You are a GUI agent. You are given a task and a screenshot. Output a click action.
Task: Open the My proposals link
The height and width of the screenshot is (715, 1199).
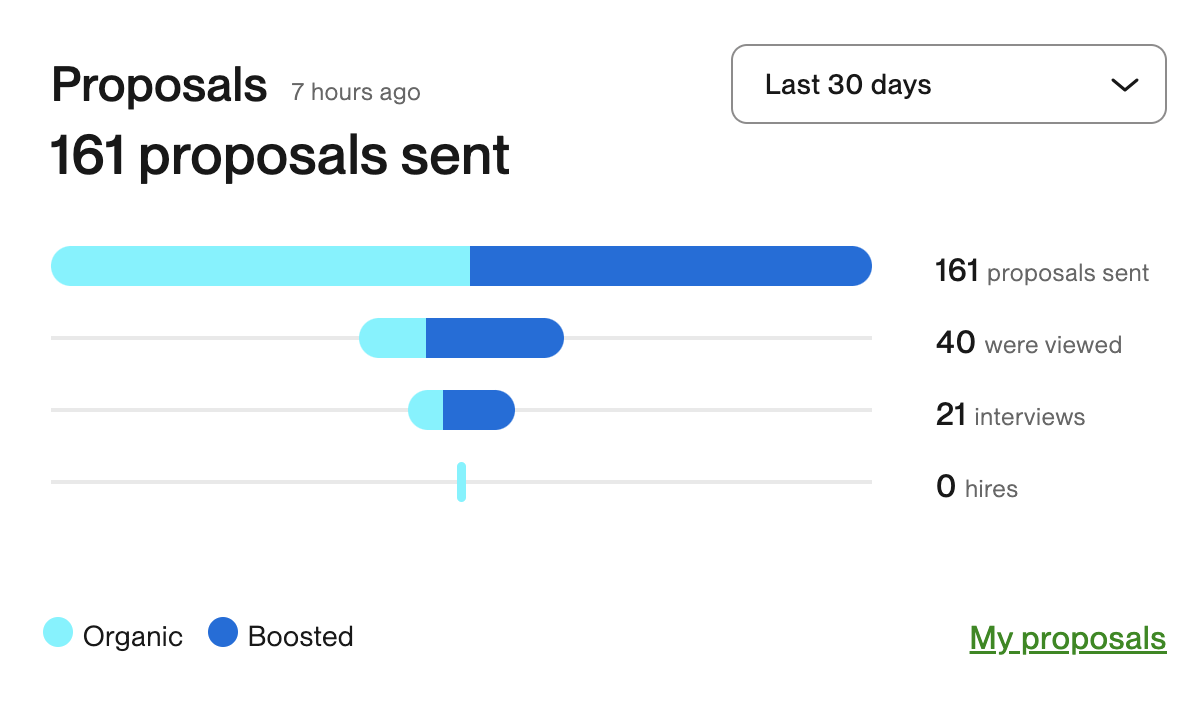coord(1067,638)
